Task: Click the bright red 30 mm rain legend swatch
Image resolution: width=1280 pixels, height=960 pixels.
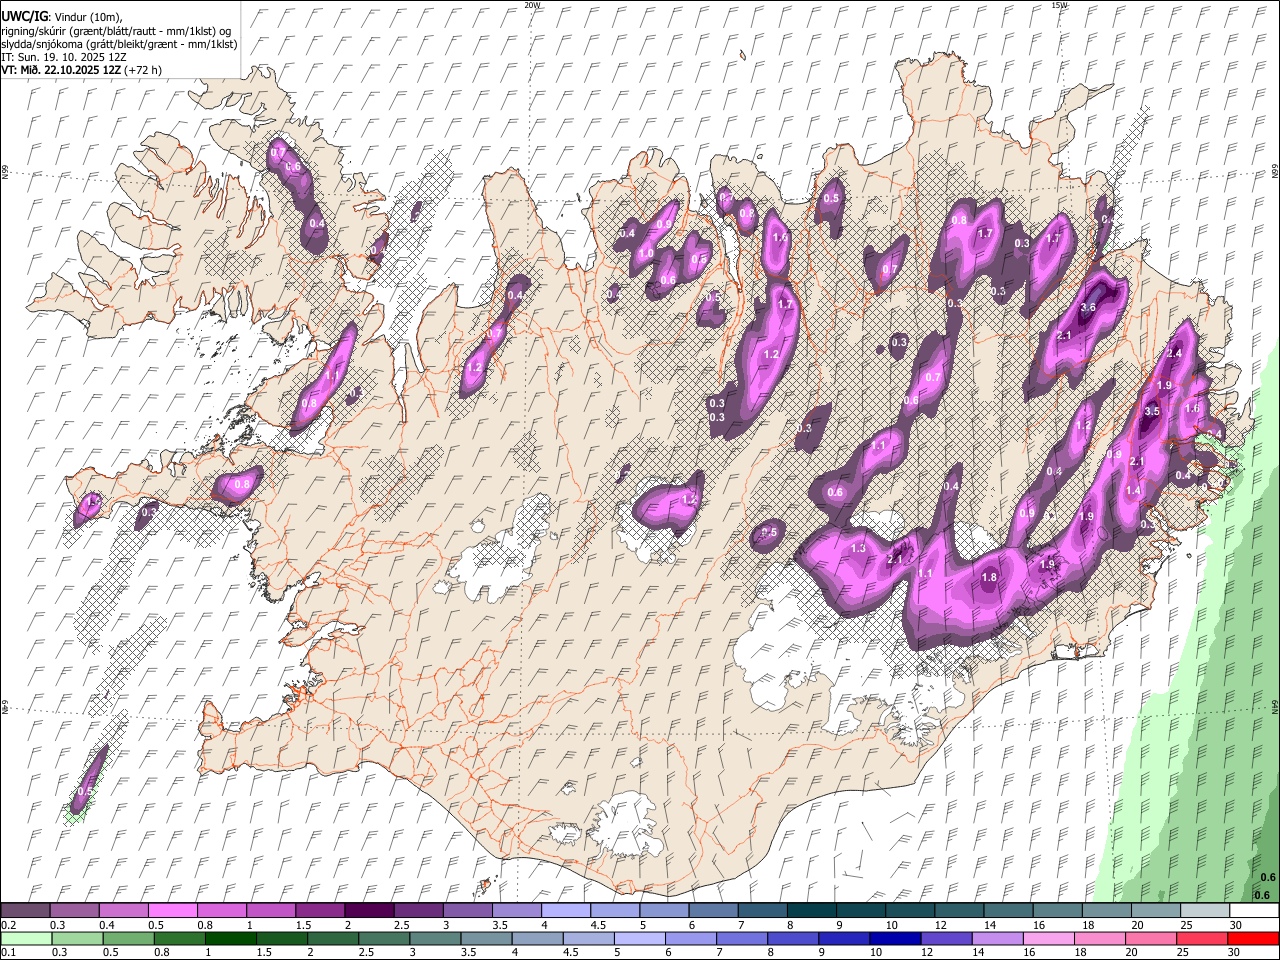Action: tap(1252, 938)
